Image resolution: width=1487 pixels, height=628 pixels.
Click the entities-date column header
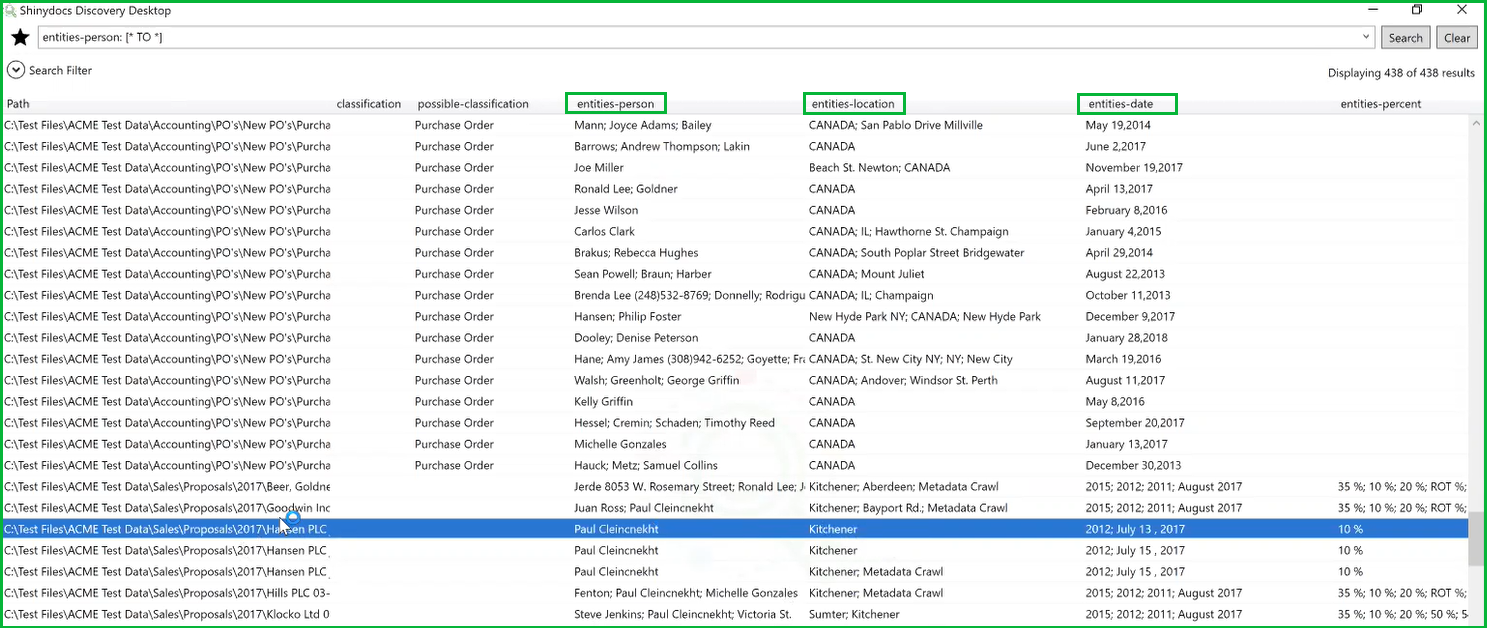1126,104
